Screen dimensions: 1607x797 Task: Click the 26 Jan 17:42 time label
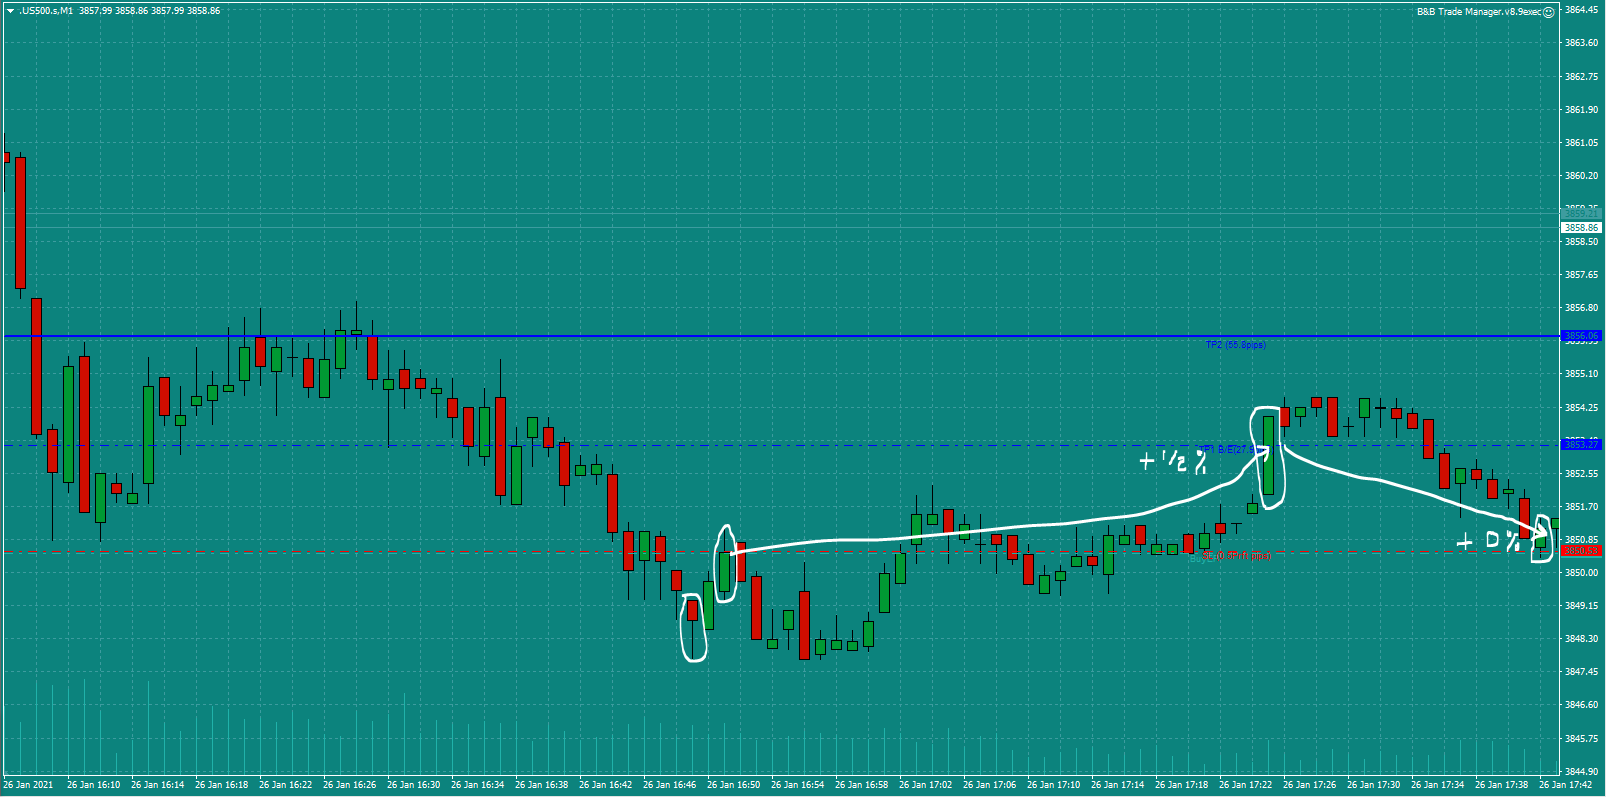1565,785
